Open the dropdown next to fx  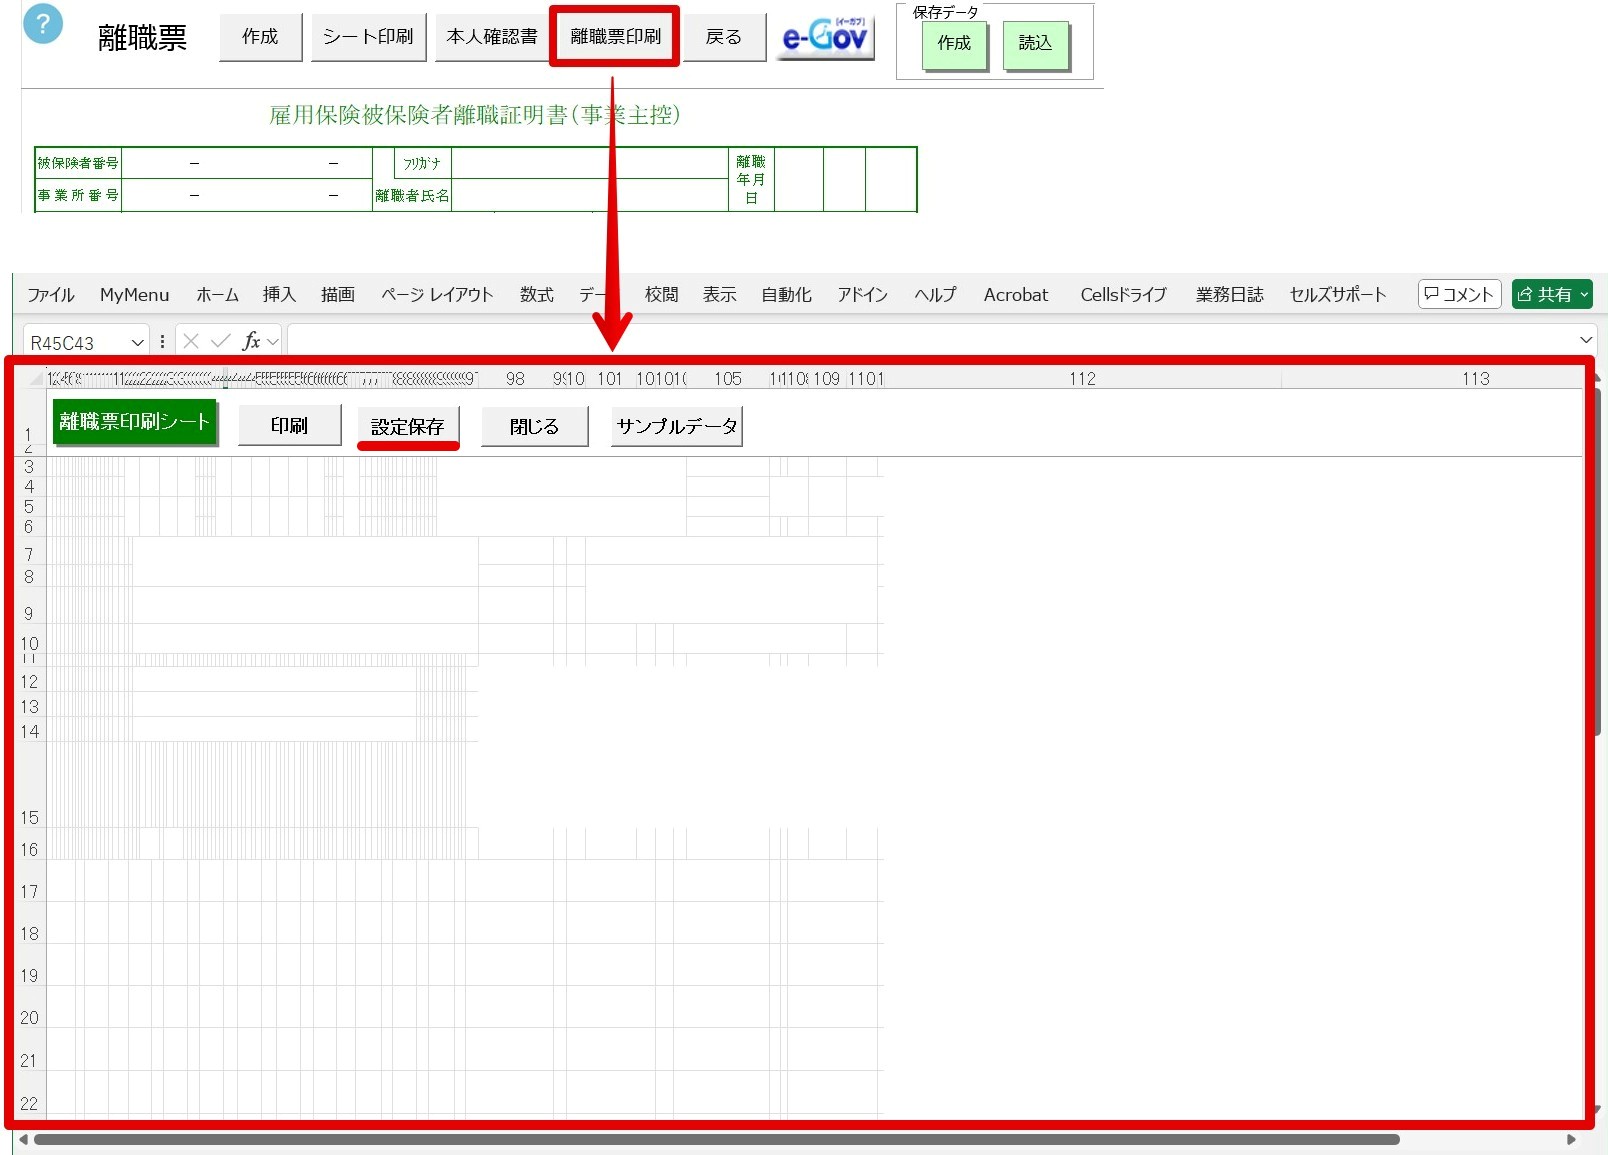273,342
